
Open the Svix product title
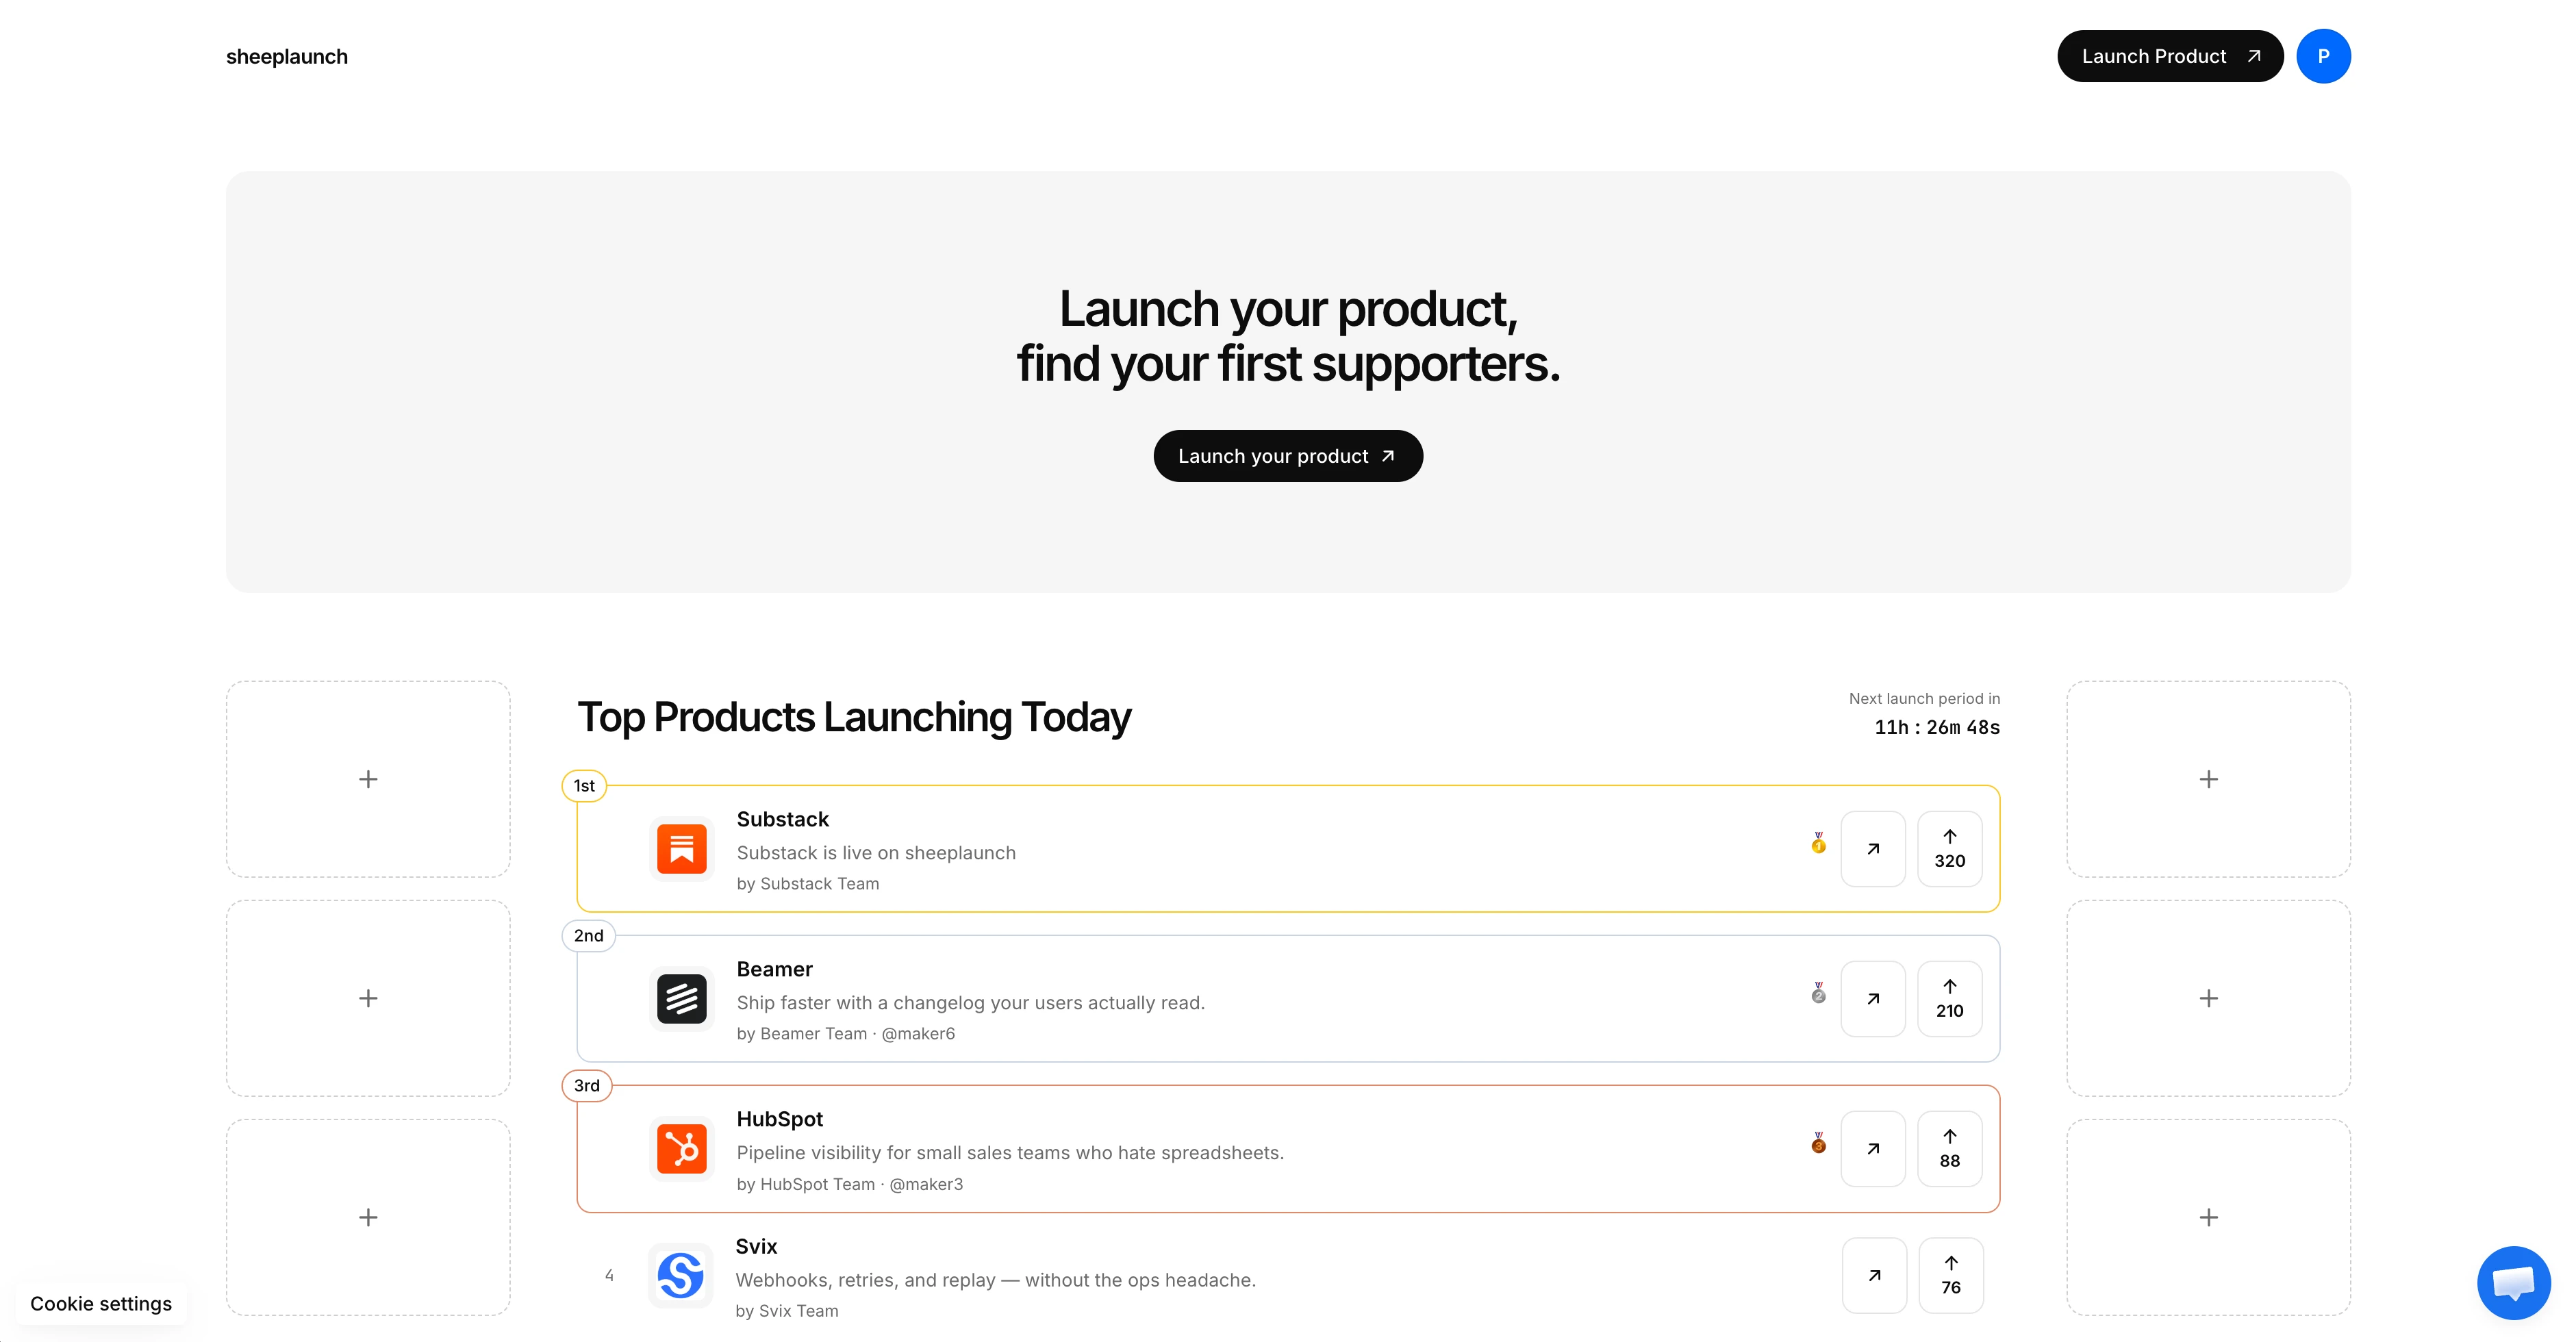click(756, 1247)
